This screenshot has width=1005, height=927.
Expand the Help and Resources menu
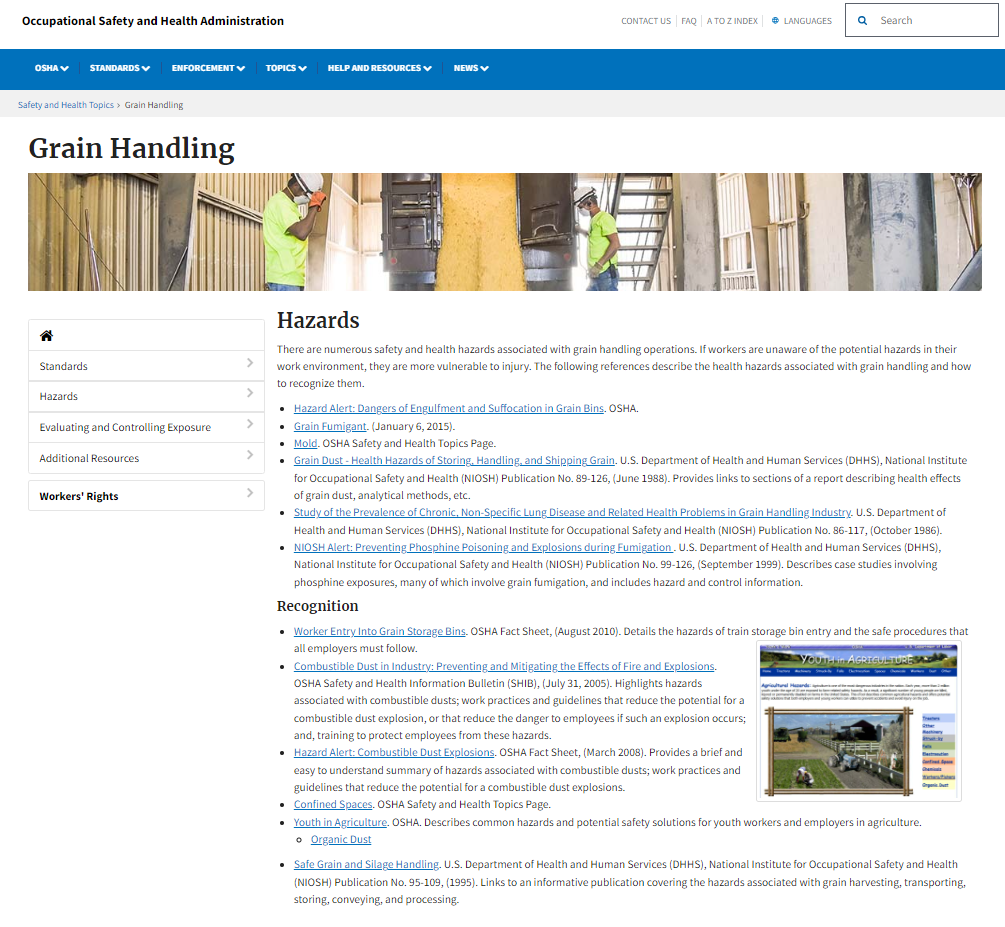(x=379, y=68)
